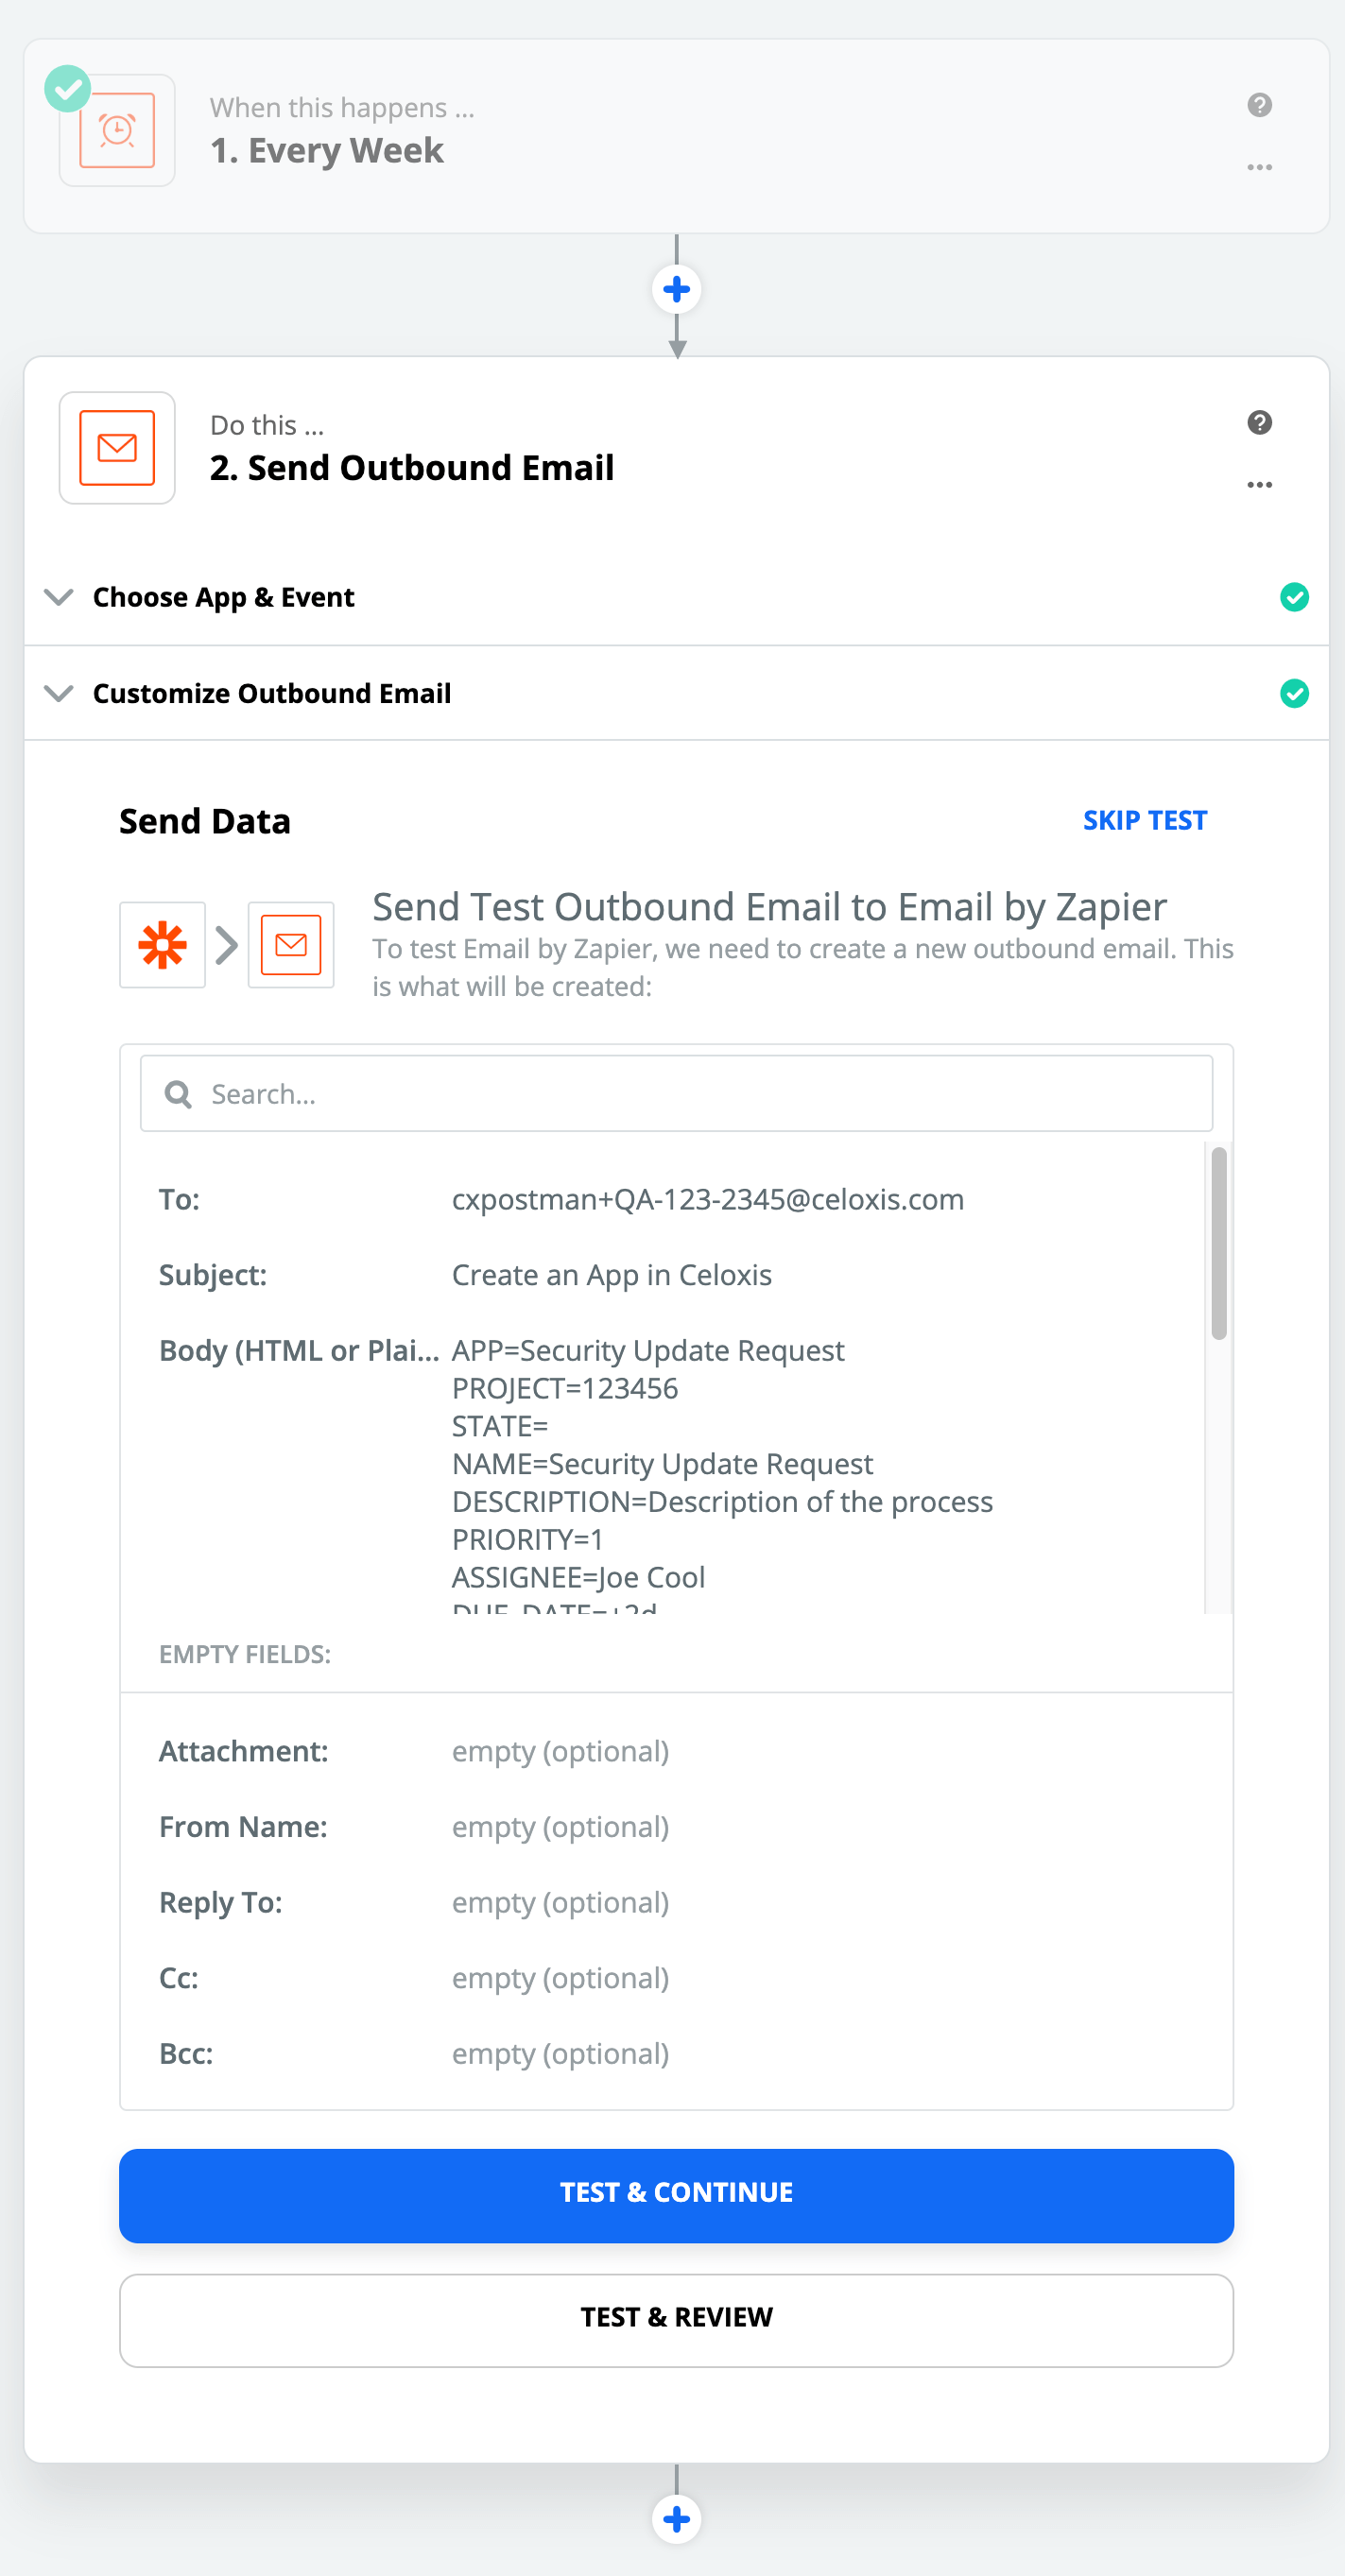The image size is (1345, 2576).
Task: Click the Skip Test link
Action: click(1145, 821)
